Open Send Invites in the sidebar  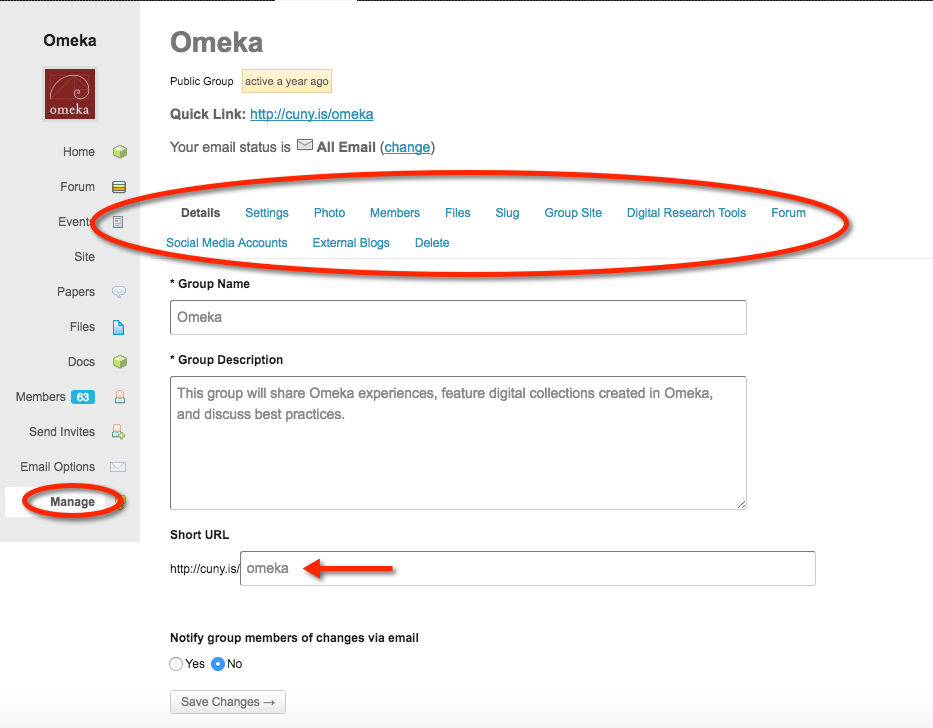click(x=62, y=432)
